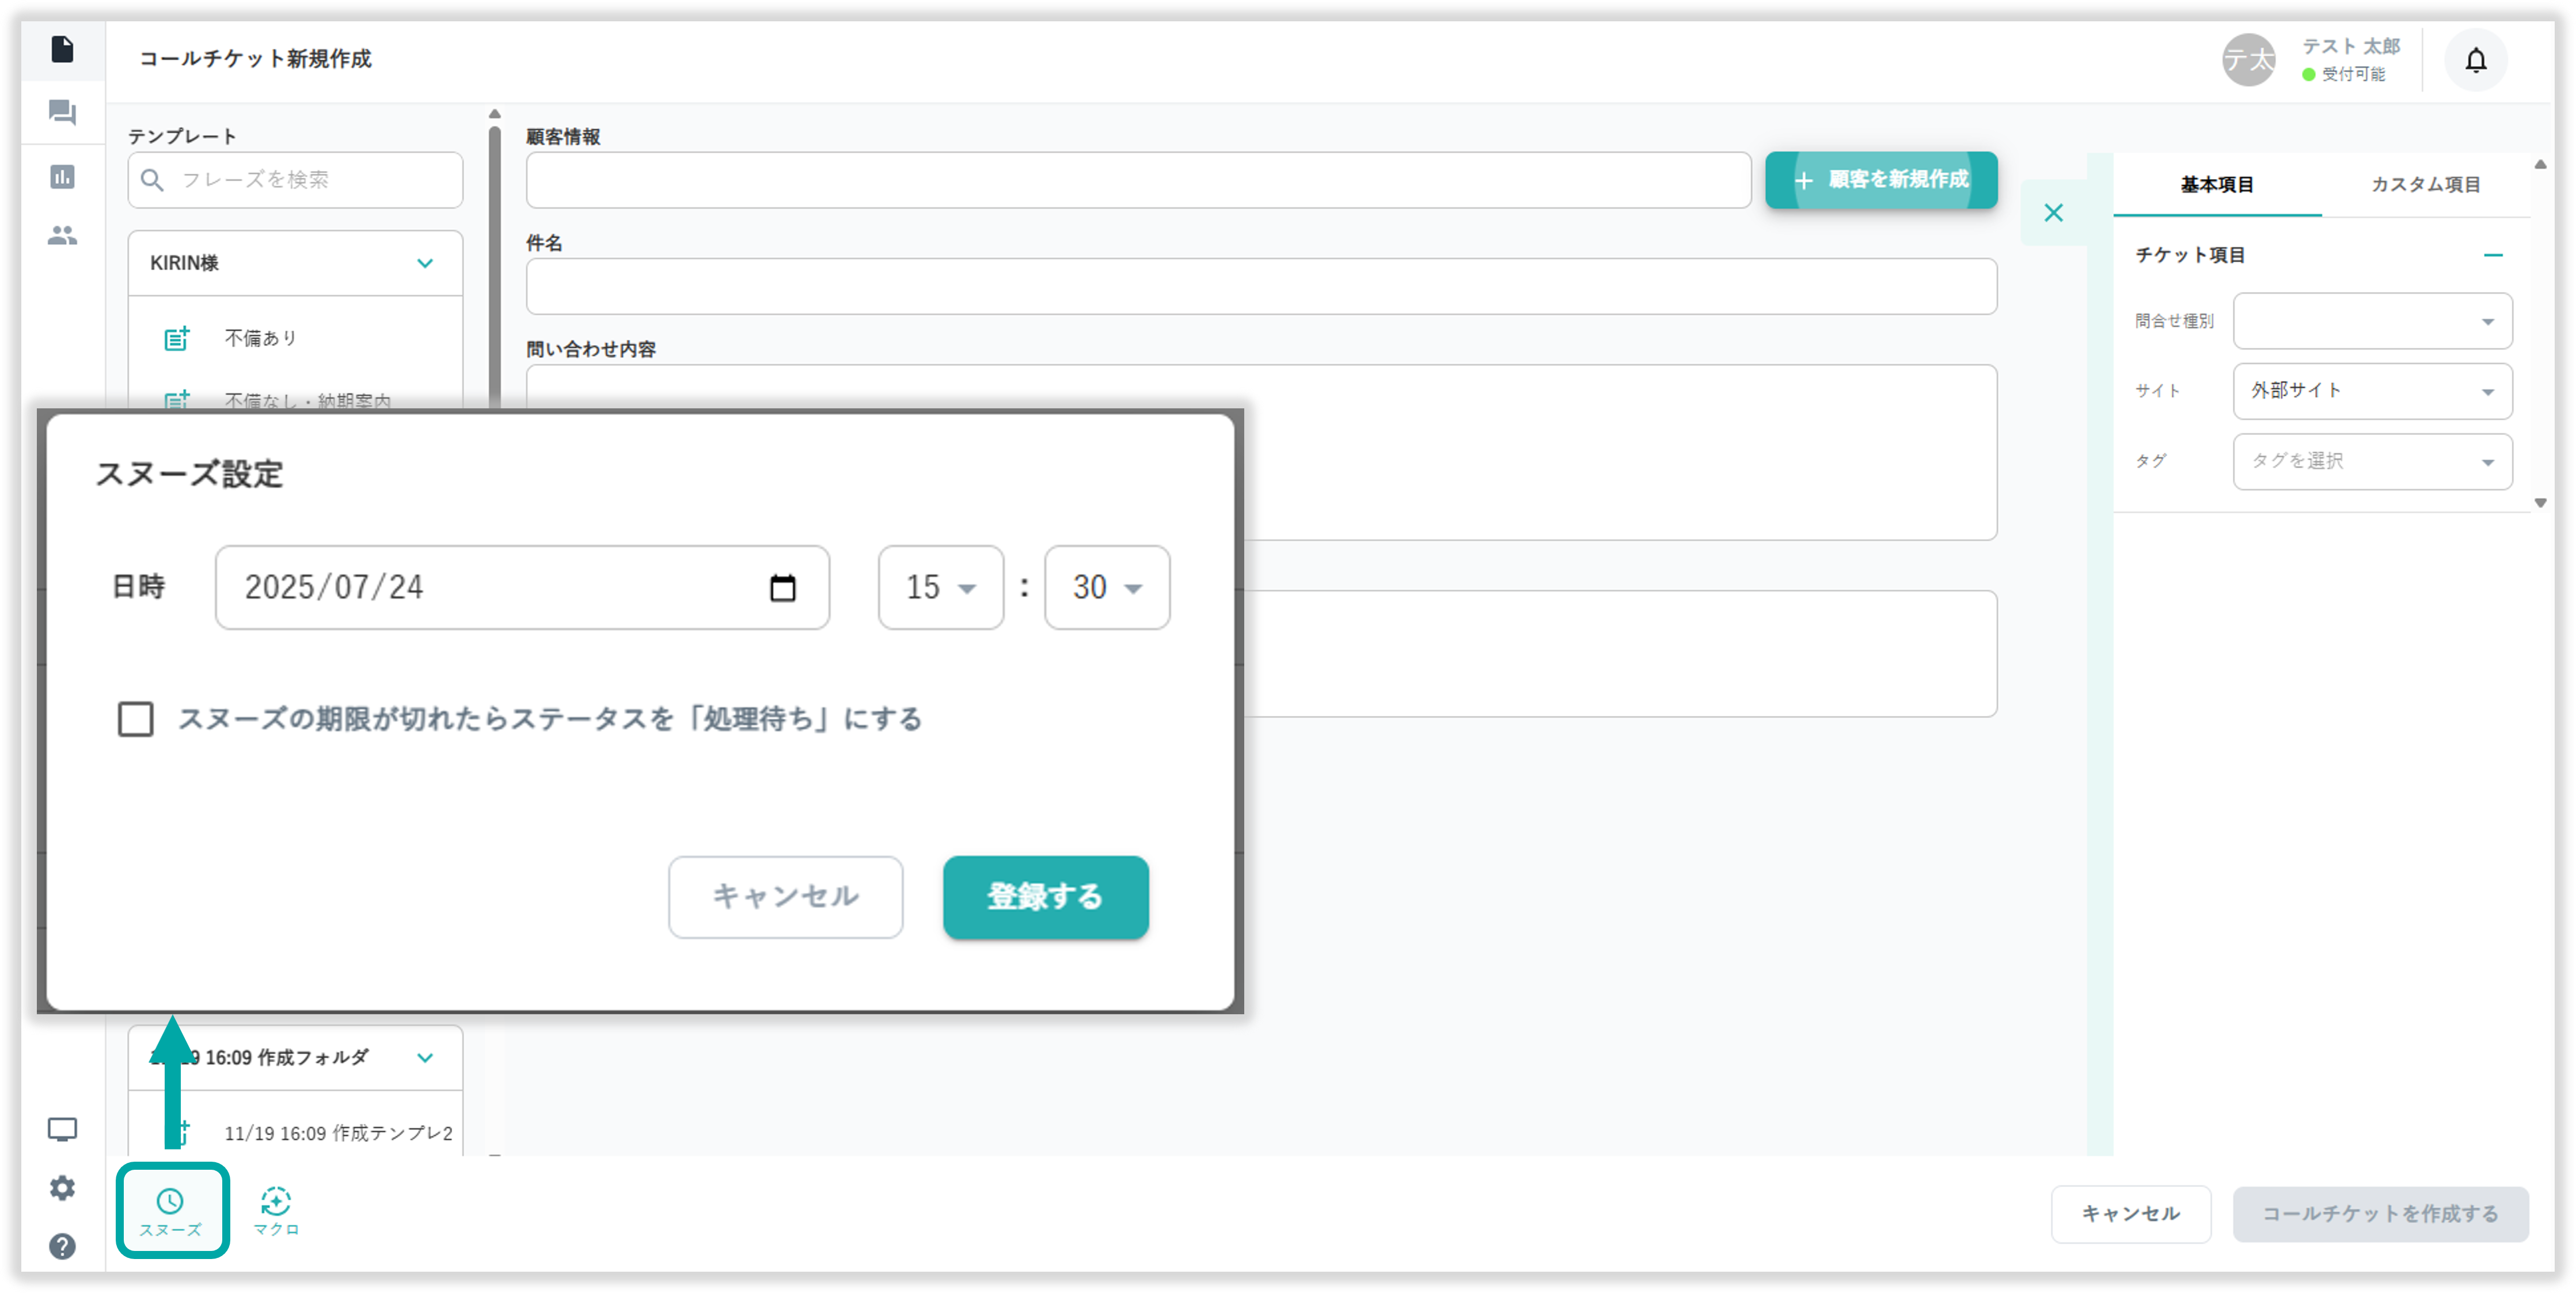Enable status change to 処理待ち checkbox
This screenshot has width=2576, height=1293.
pos(136,719)
